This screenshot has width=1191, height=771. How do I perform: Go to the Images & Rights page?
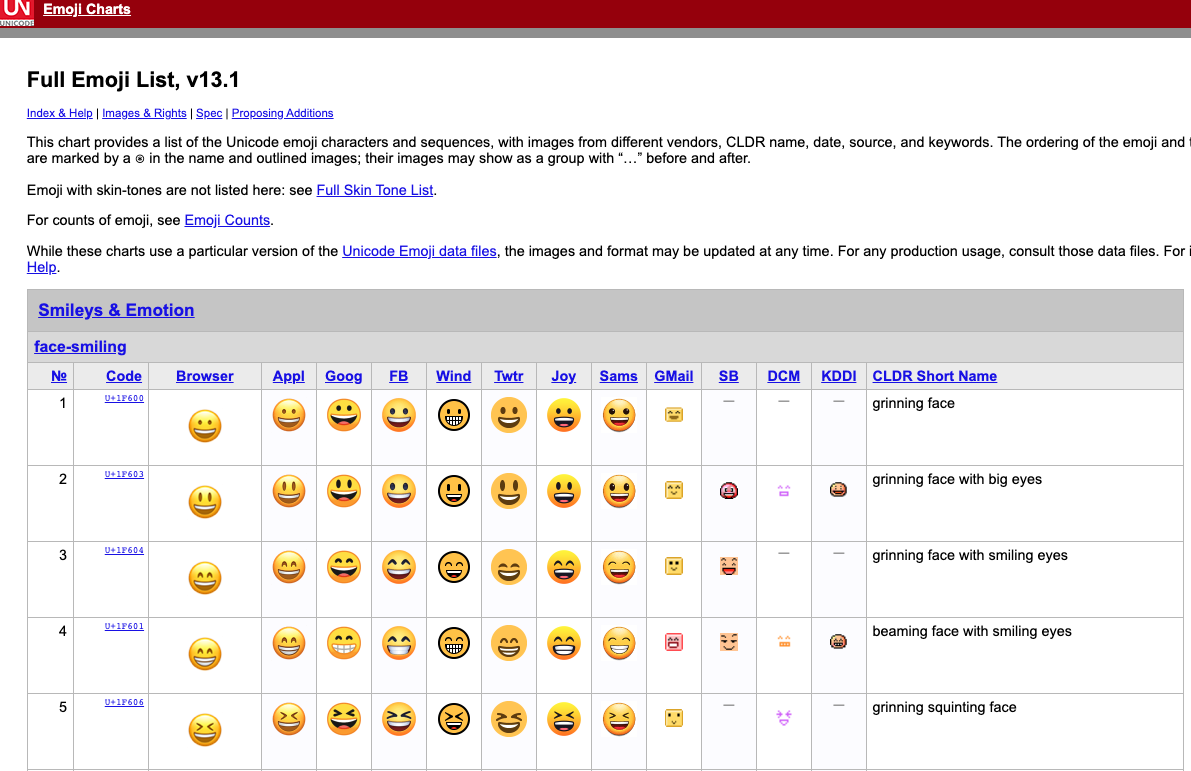click(x=144, y=113)
